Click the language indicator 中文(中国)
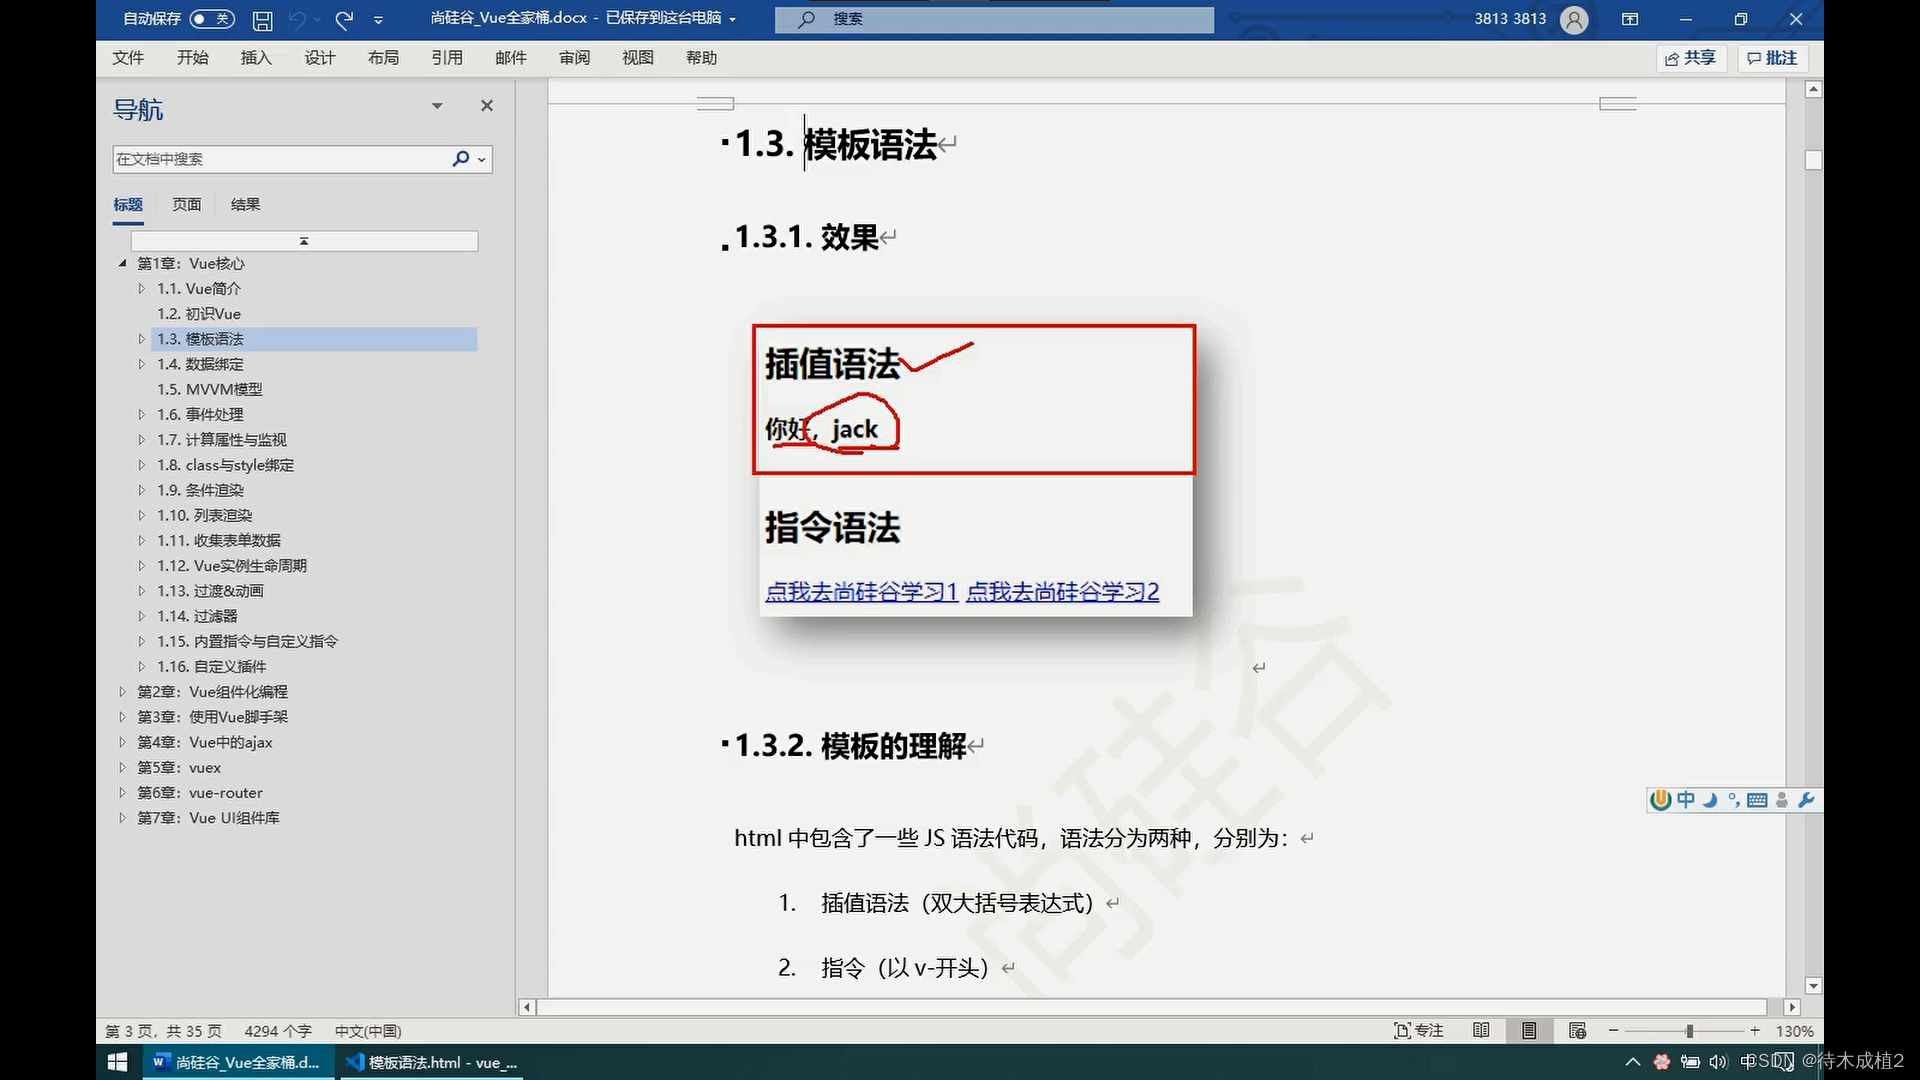Viewport: 1920px width, 1080px height. [x=368, y=1031]
